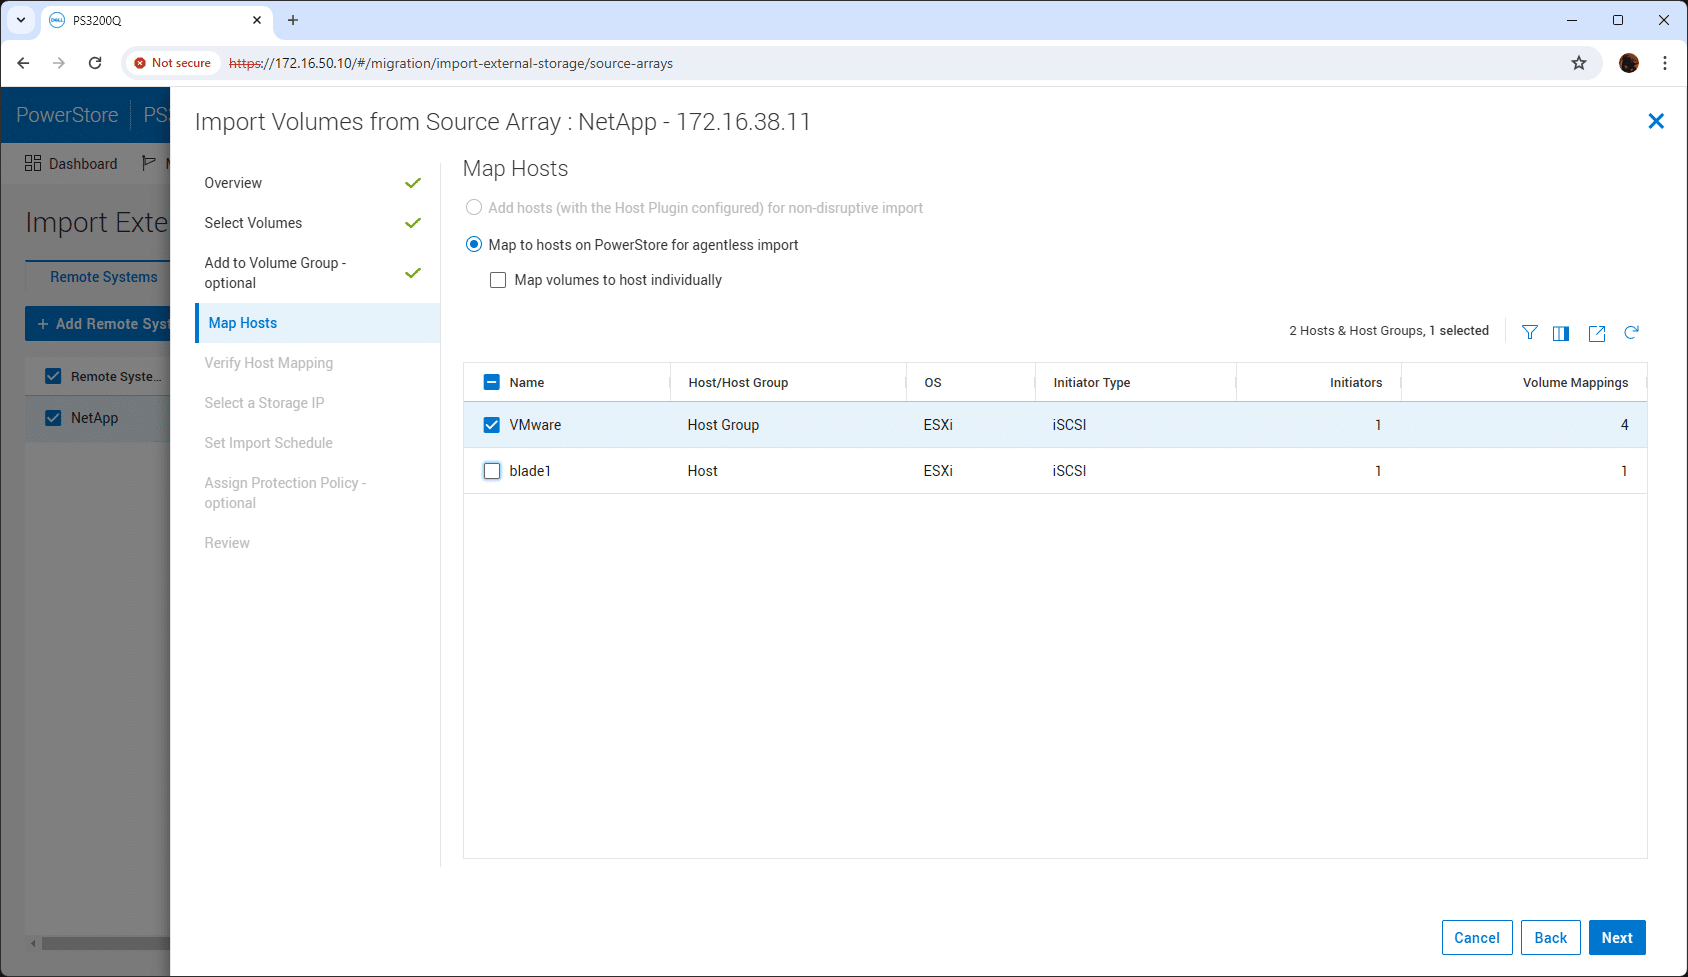Toggle the Remote Syste... header checkbox
Image resolution: width=1688 pixels, height=977 pixels.
[x=53, y=376]
